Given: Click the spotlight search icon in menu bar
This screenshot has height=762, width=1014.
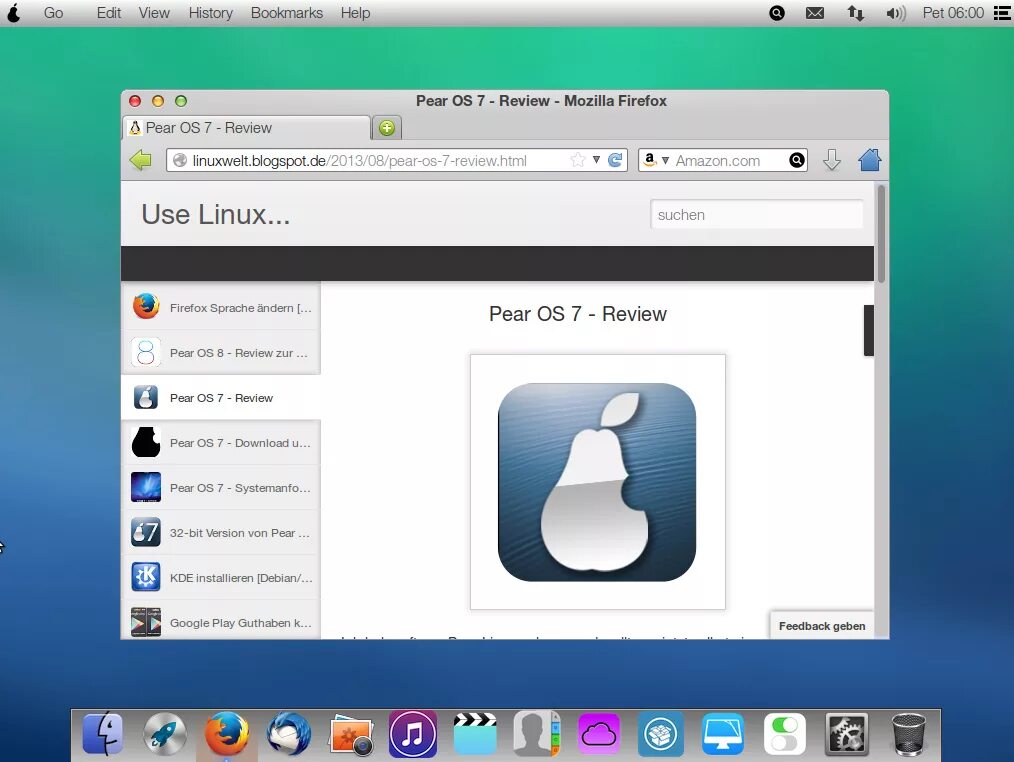Looking at the screenshot, I should coord(777,13).
